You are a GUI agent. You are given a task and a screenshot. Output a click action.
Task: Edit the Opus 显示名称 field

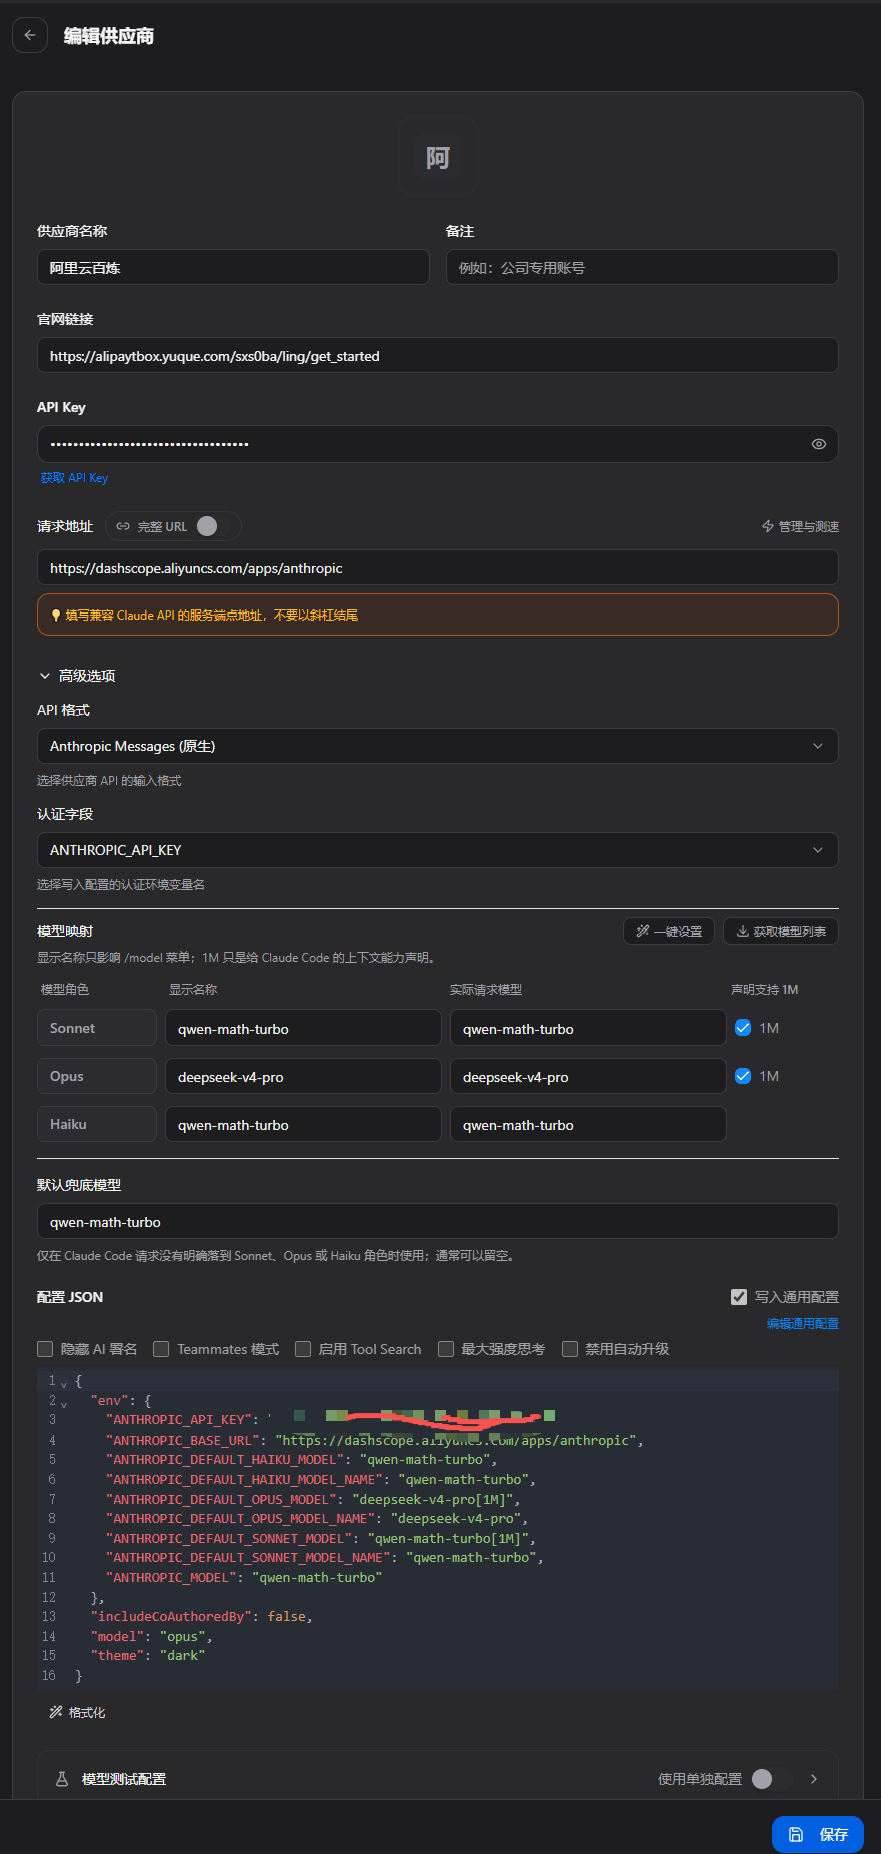(x=303, y=1076)
